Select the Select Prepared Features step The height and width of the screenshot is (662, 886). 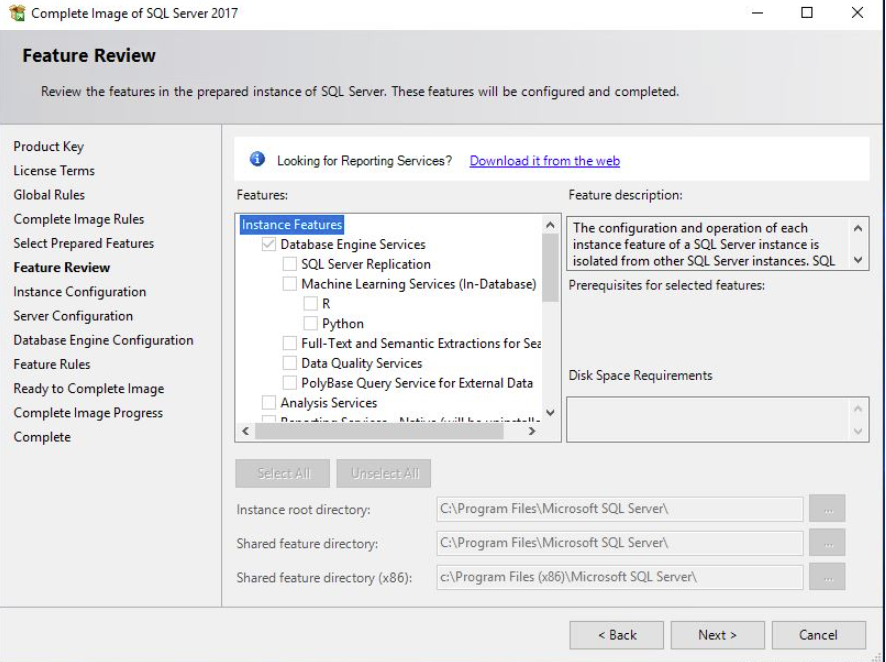(x=84, y=243)
